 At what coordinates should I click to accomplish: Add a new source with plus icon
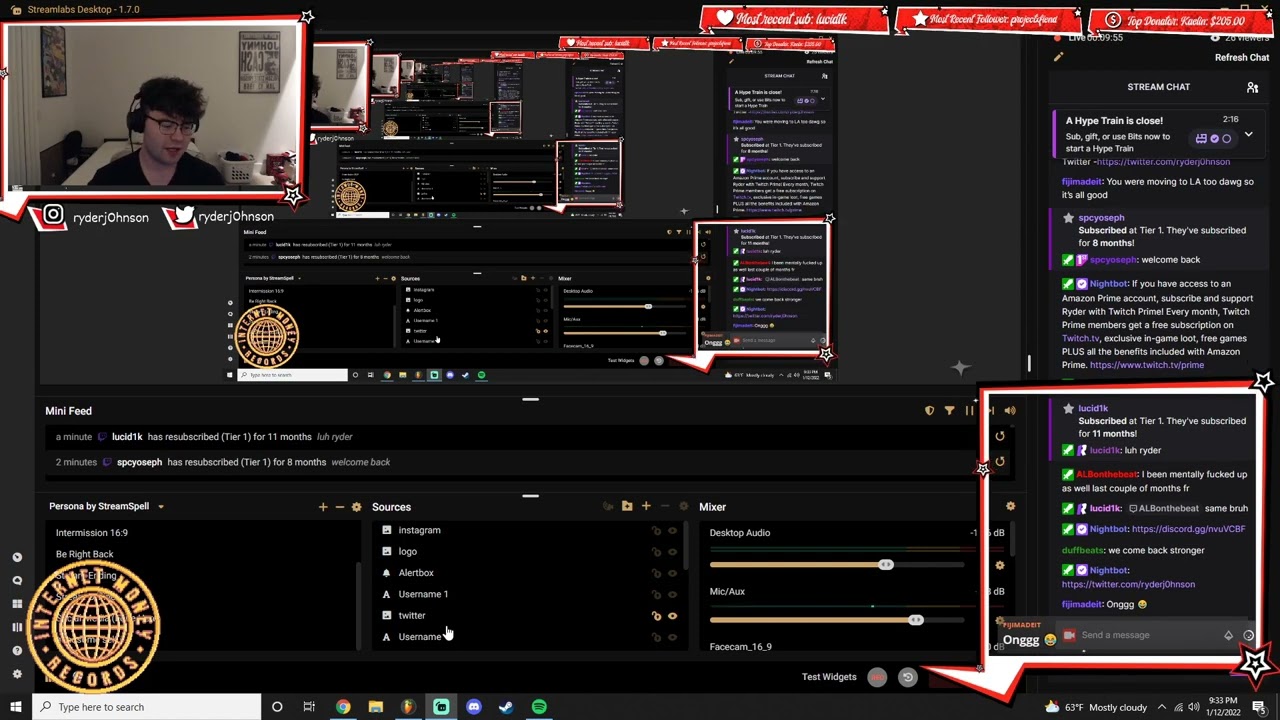click(646, 507)
